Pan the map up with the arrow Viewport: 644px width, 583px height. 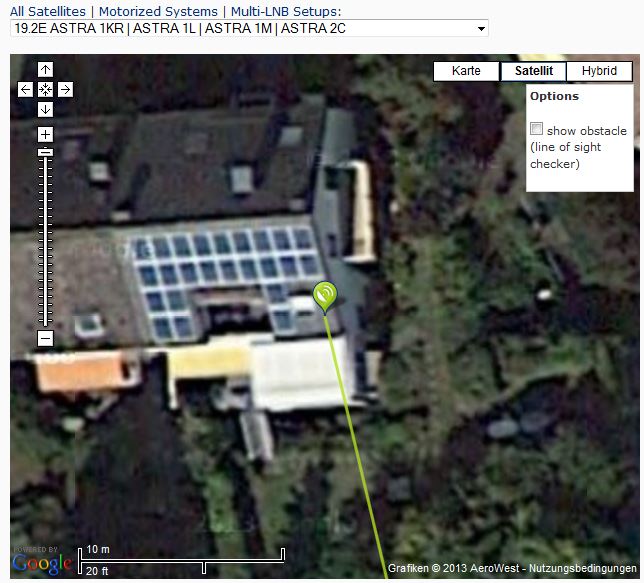pos(45,69)
